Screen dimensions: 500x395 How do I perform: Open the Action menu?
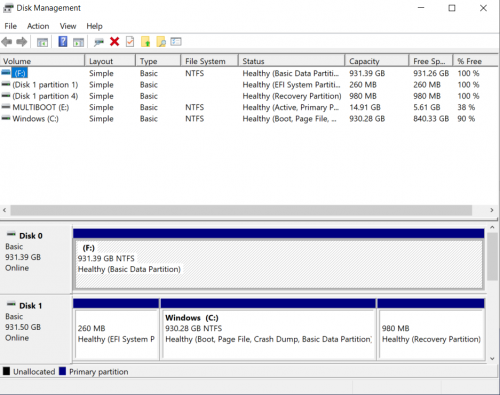(x=38, y=26)
